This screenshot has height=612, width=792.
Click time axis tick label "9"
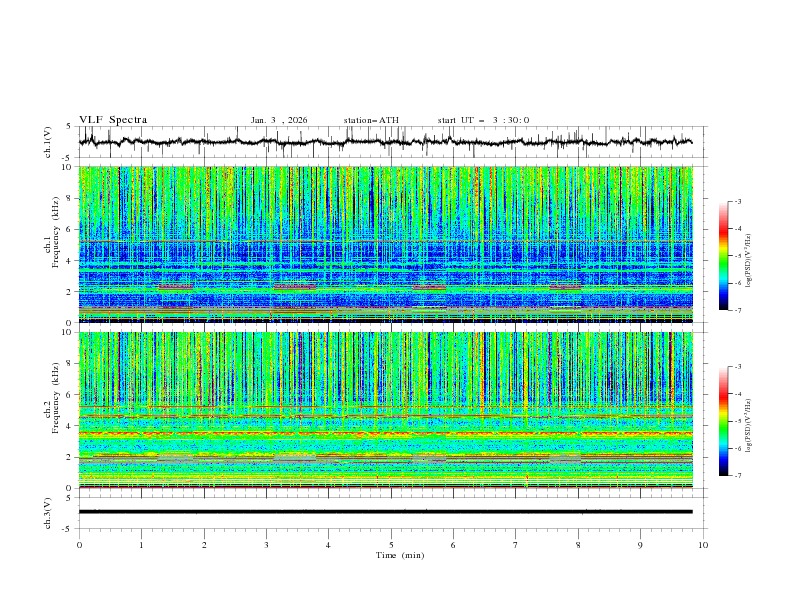pyautogui.click(x=640, y=545)
